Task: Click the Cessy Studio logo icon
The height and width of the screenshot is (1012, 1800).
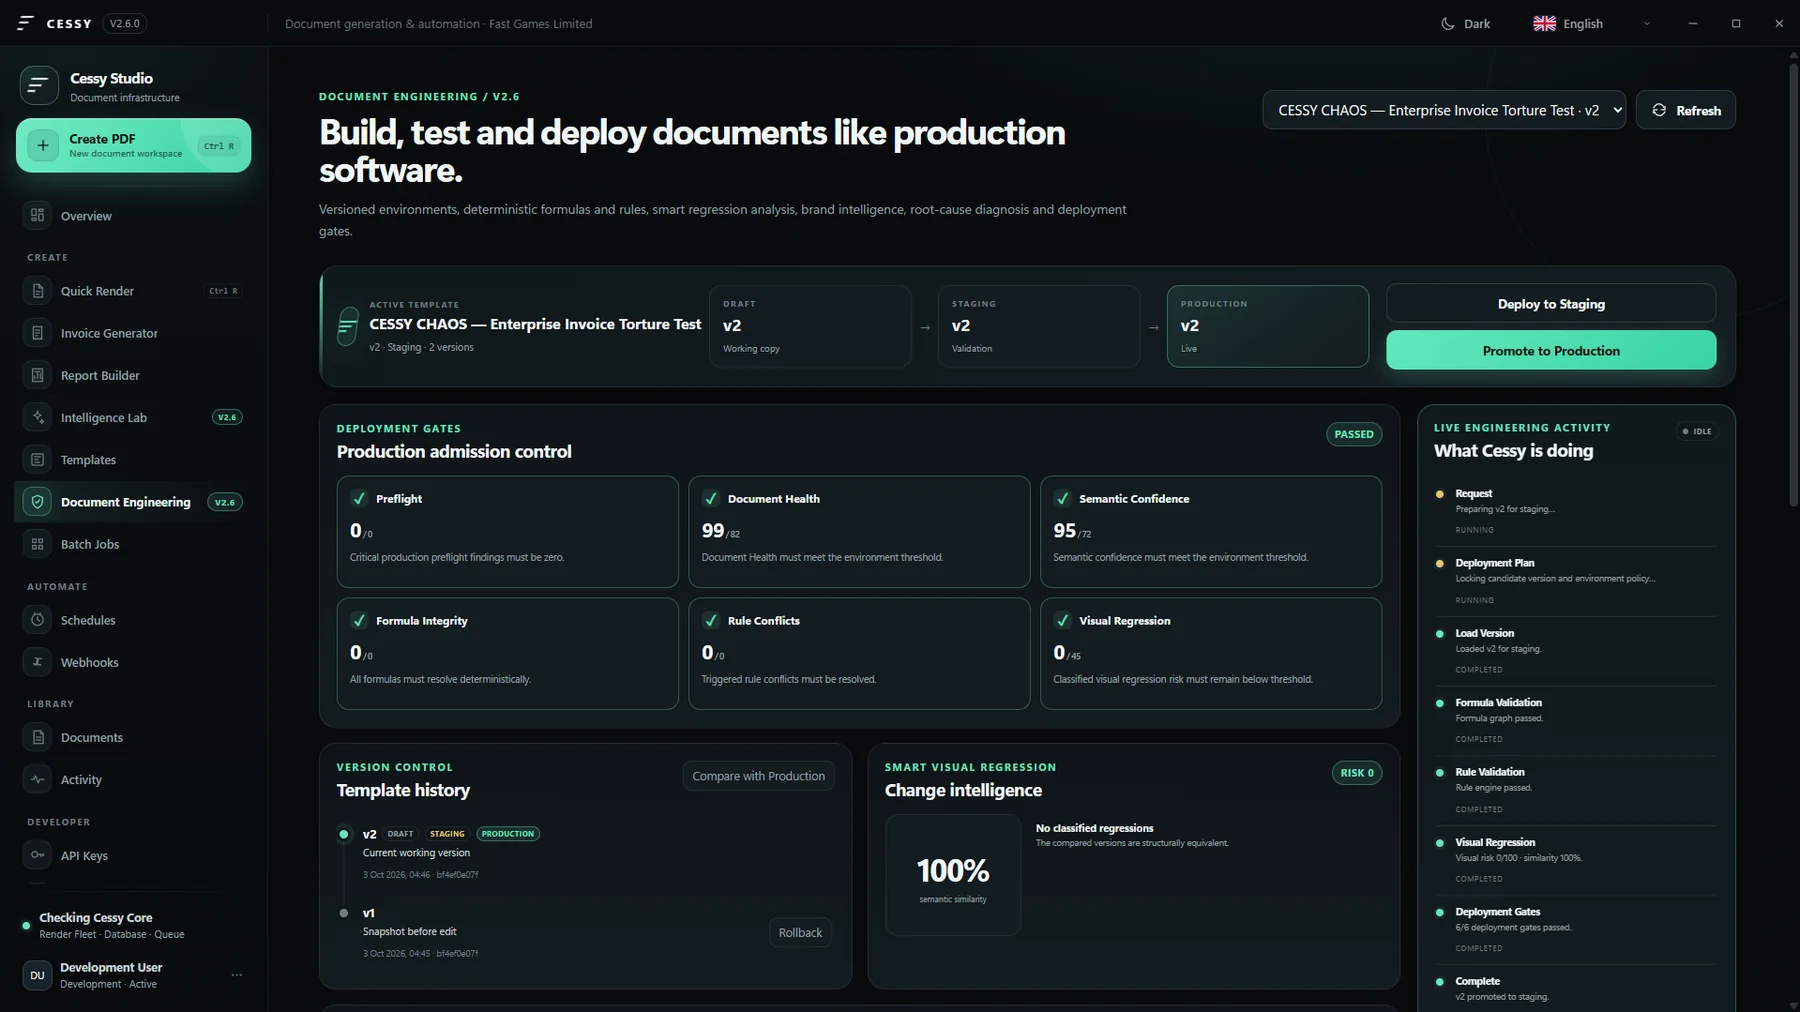Action: (x=38, y=86)
